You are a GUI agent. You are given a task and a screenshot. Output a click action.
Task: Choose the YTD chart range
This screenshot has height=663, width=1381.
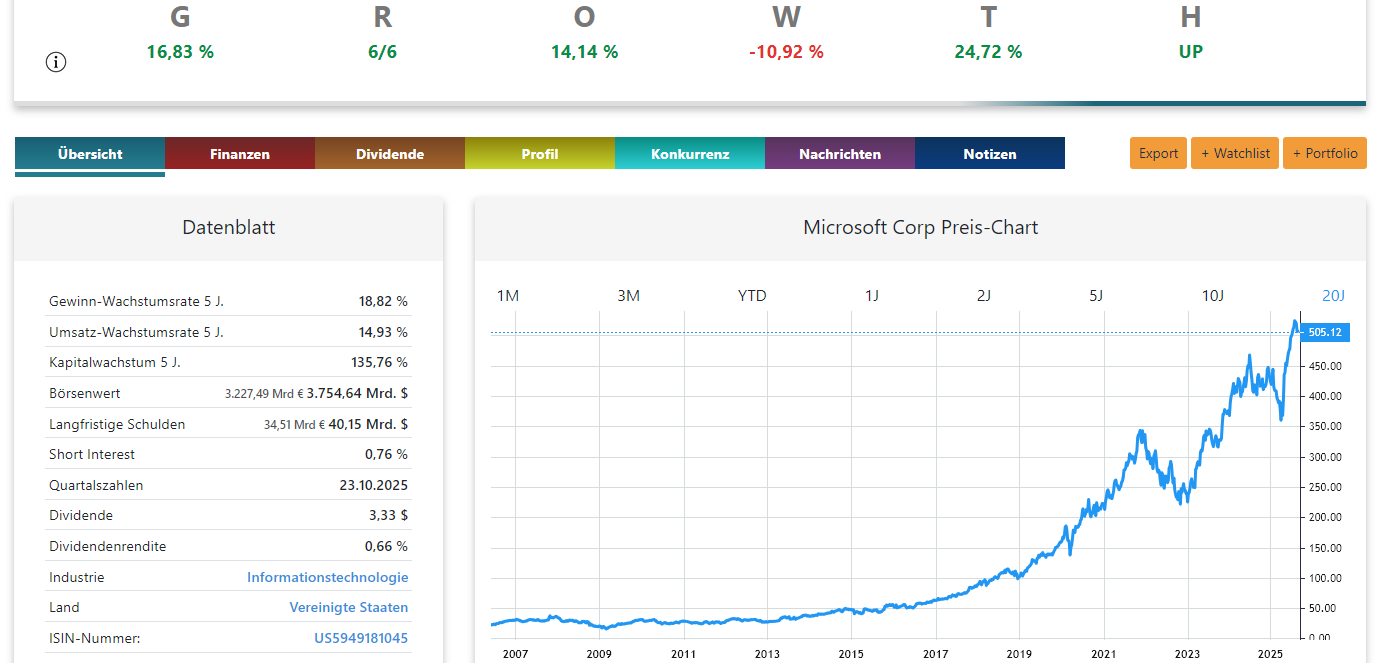[x=752, y=296]
